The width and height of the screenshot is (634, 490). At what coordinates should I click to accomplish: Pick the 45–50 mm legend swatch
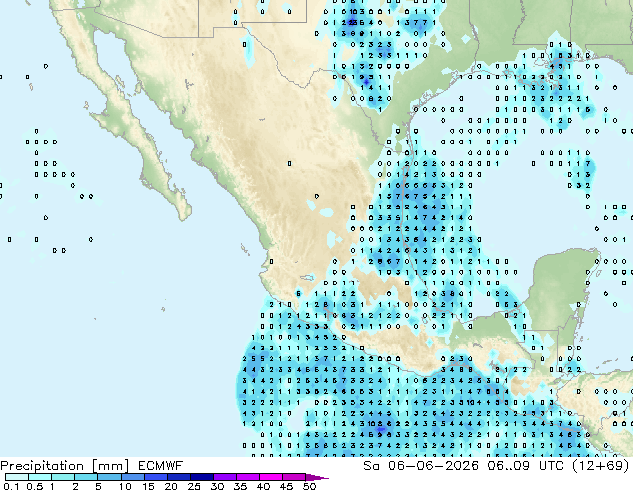pyautogui.click(x=294, y=477)
